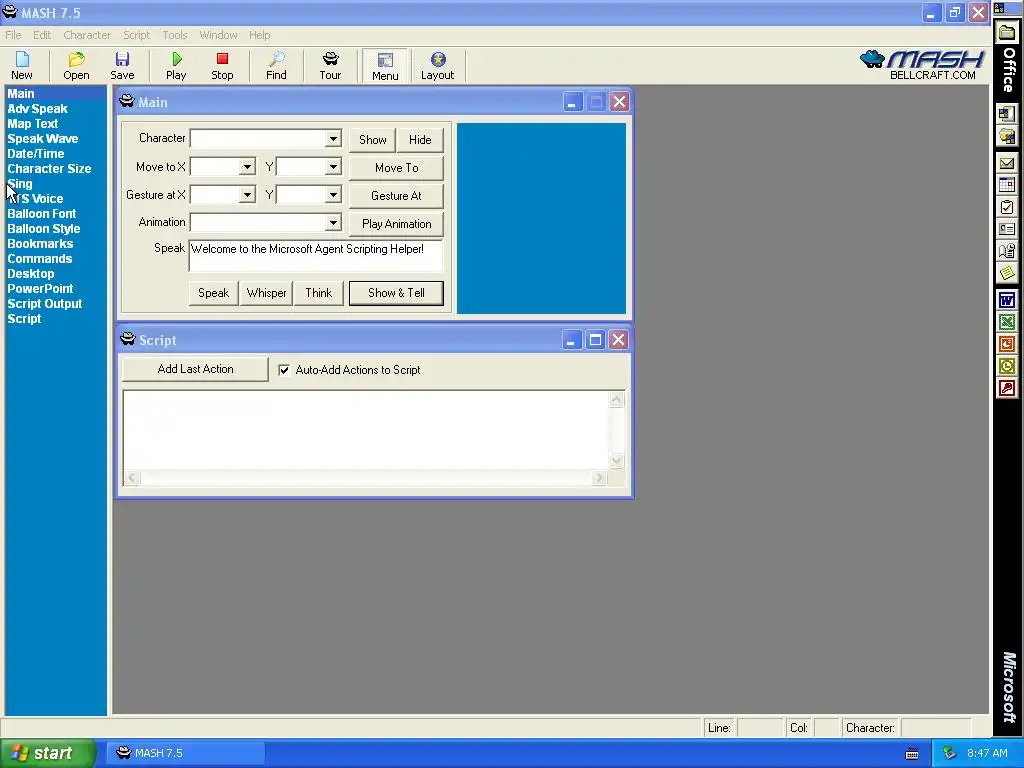The height and width of the screenshot is (768, 1024).
Task: Select Adv Speak in the sidebar
Action: tap(37, 109)
